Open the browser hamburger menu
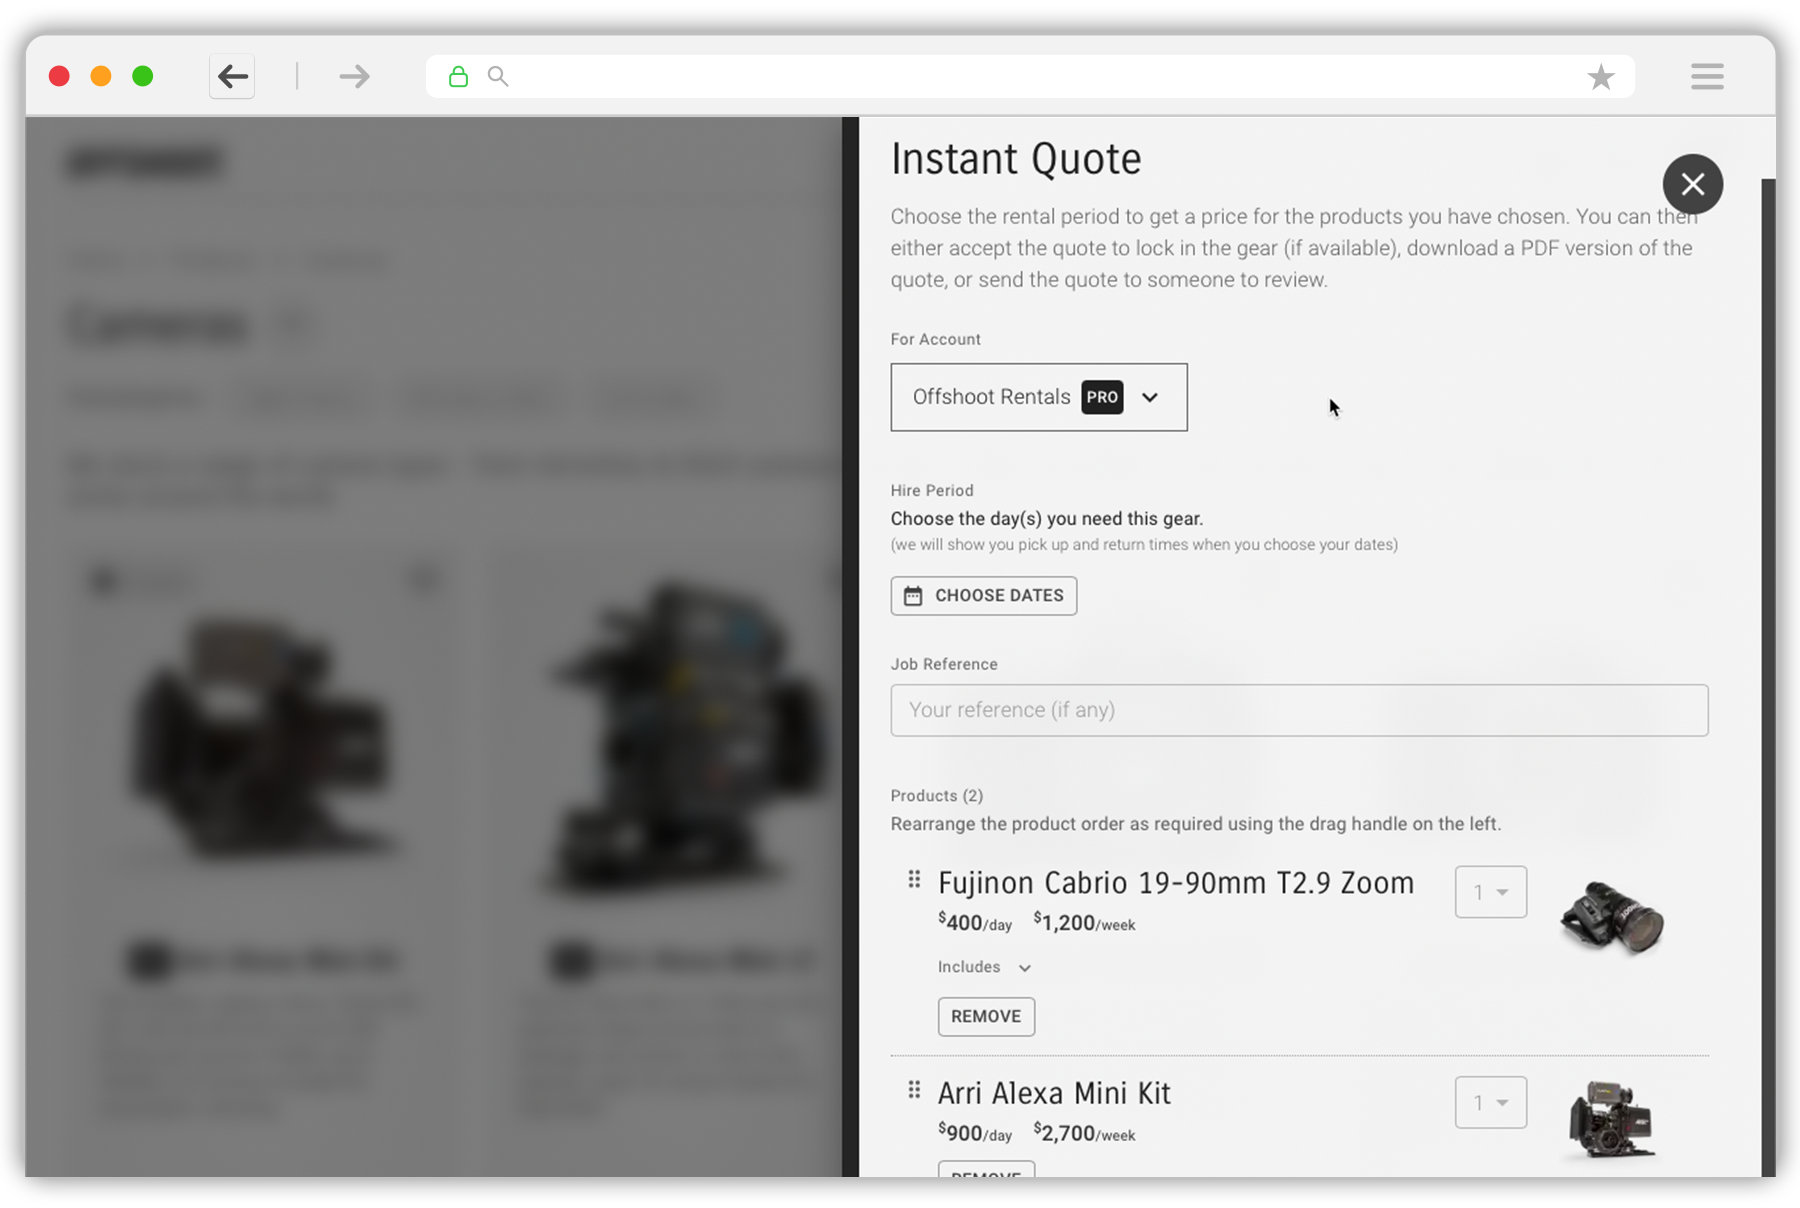 coord(1707,76)
